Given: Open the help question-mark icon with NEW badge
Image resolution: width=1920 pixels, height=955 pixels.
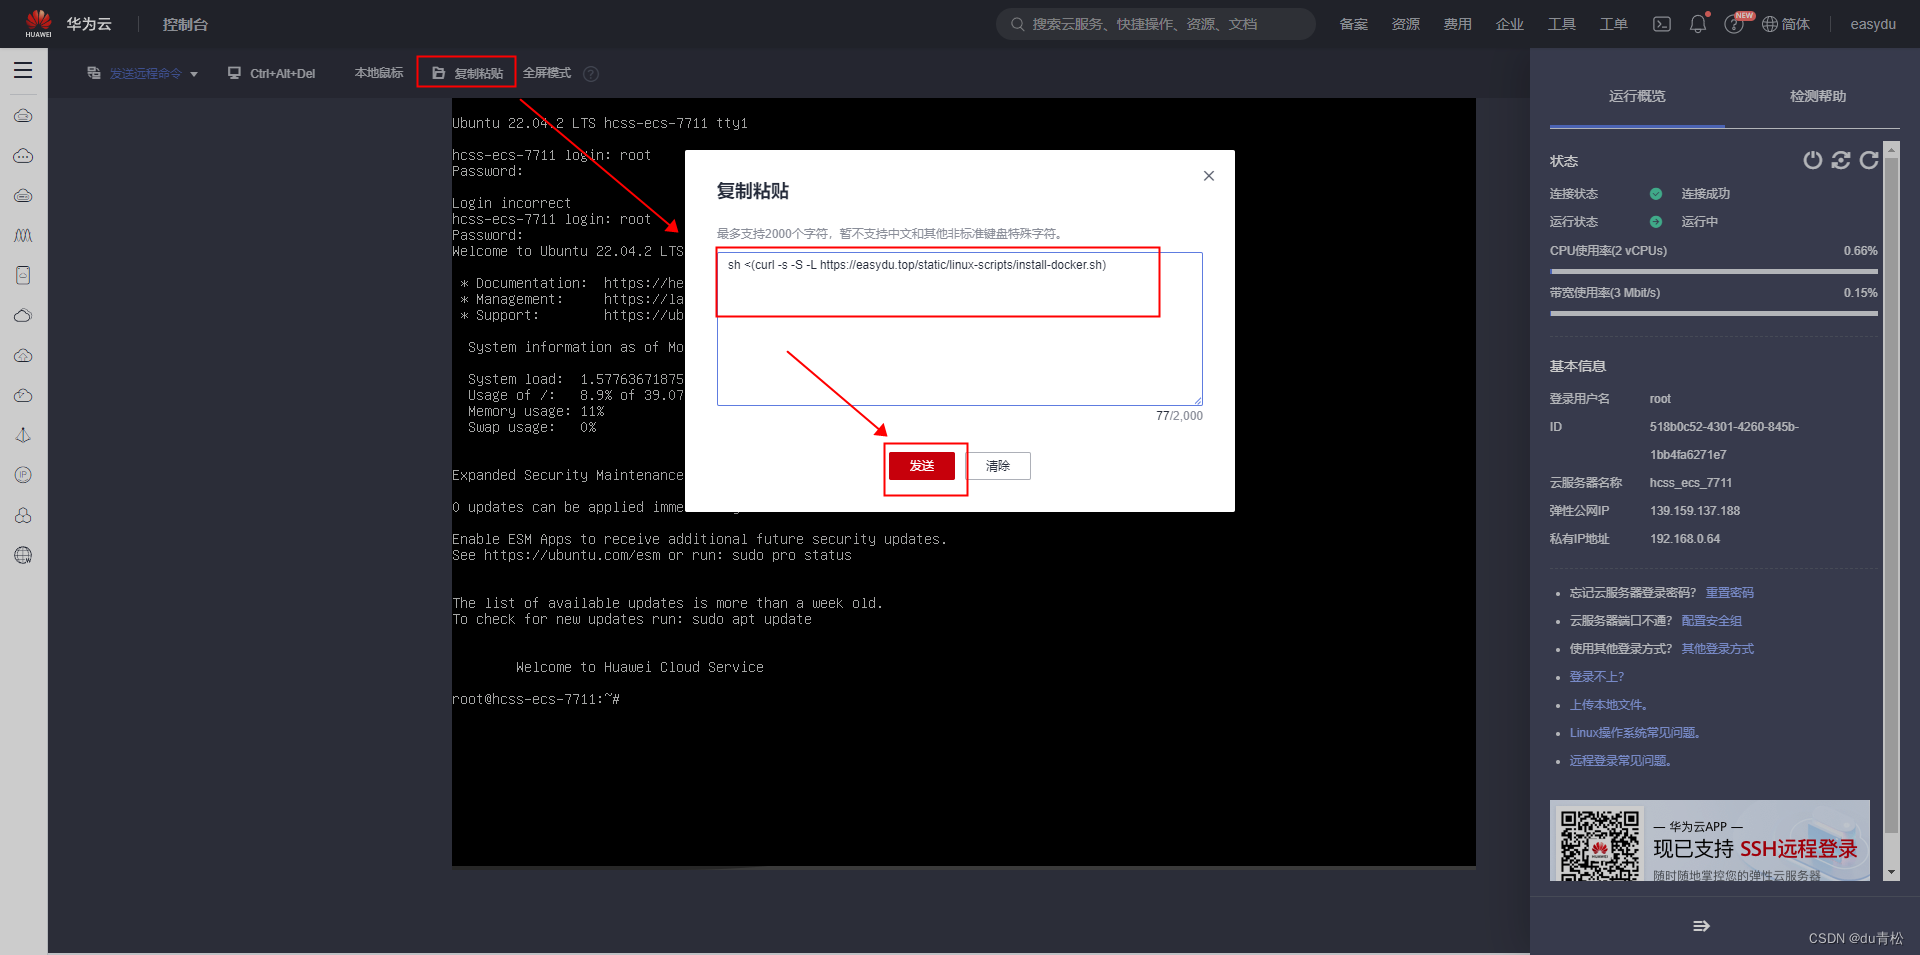Looking at the screenshot, I should 1734,24.
